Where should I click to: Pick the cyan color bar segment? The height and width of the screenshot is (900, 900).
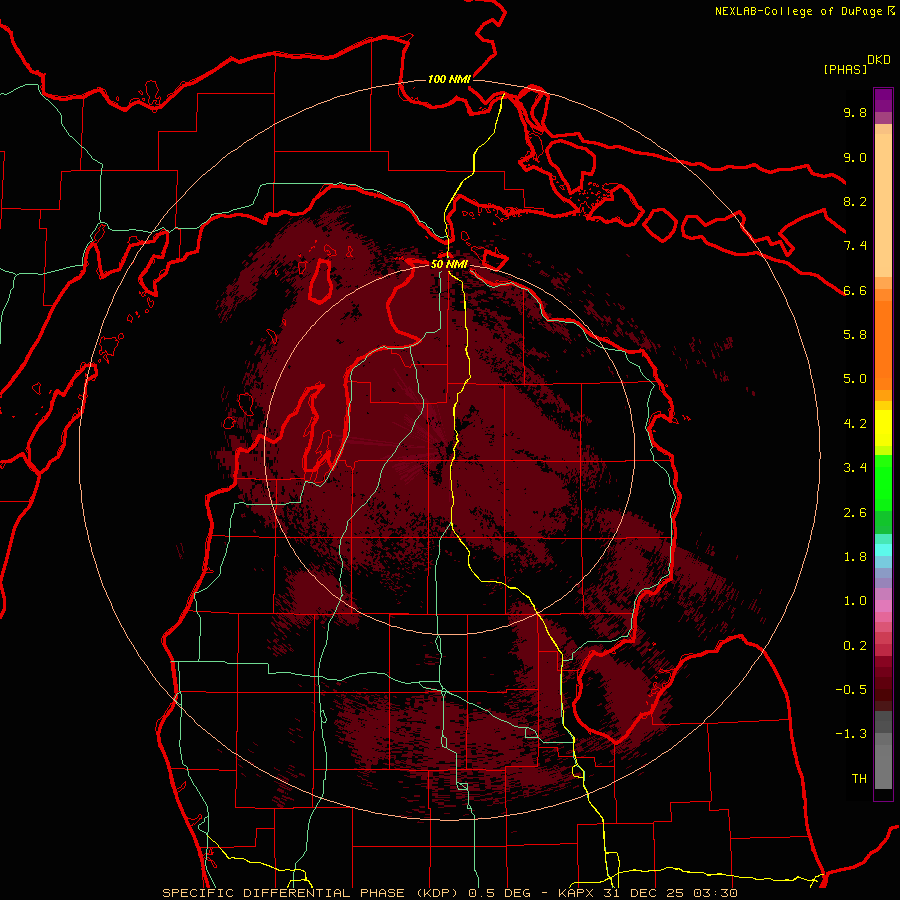pos(883,550)
